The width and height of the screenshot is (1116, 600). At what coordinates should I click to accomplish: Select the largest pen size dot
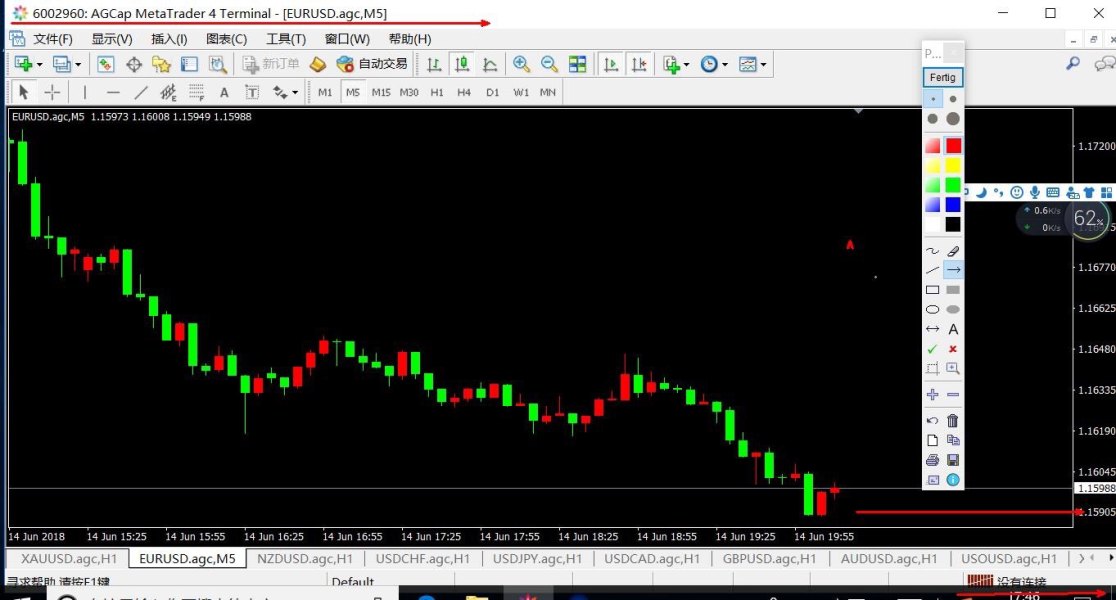tap(953, 119)
